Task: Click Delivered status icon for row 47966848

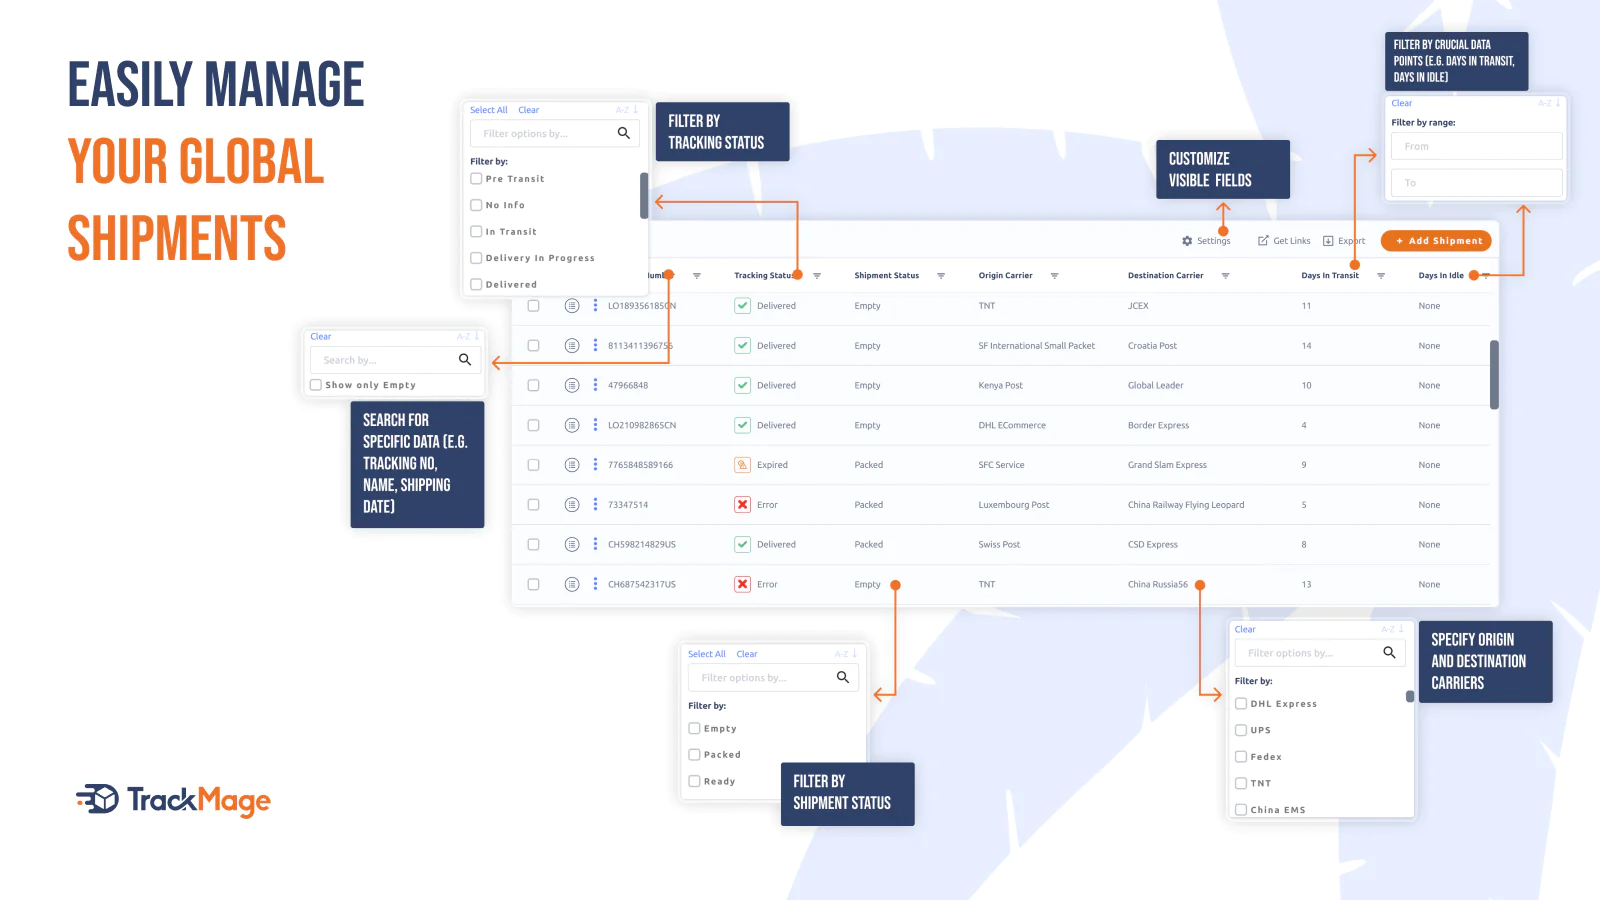Action: 742,385
